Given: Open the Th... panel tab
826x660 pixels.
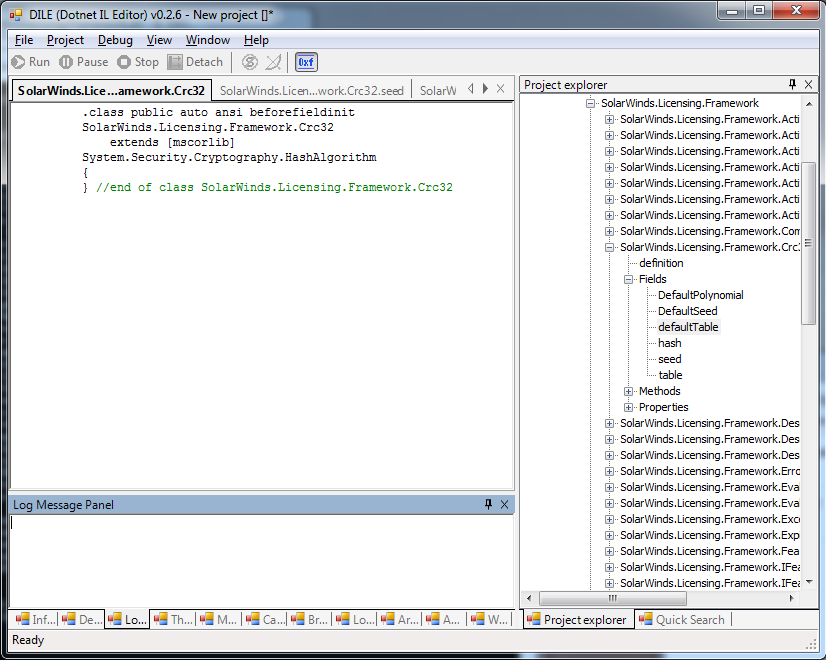Looking at the screenshot, I should (173, 619).
